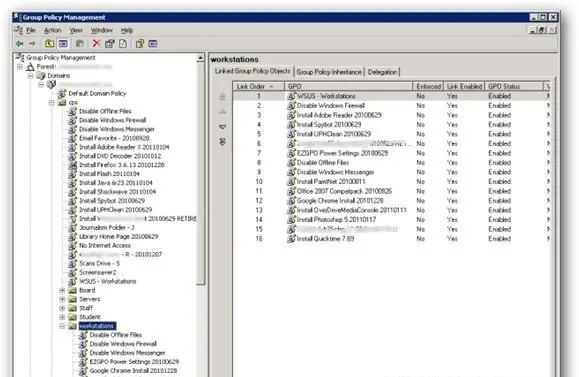This screenshot has height=377, width=579.
Task: Select Install OverDriveMediaConsole 20110111 list row
Action: coord(391,210)
